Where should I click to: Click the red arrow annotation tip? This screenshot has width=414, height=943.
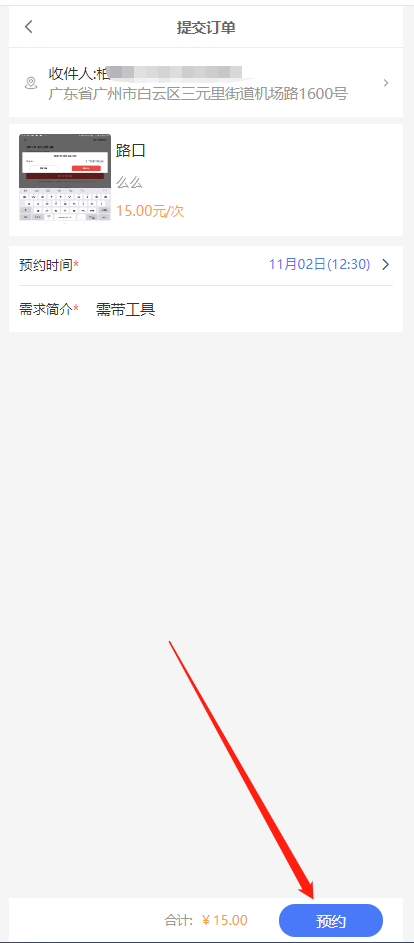[312, 897]
